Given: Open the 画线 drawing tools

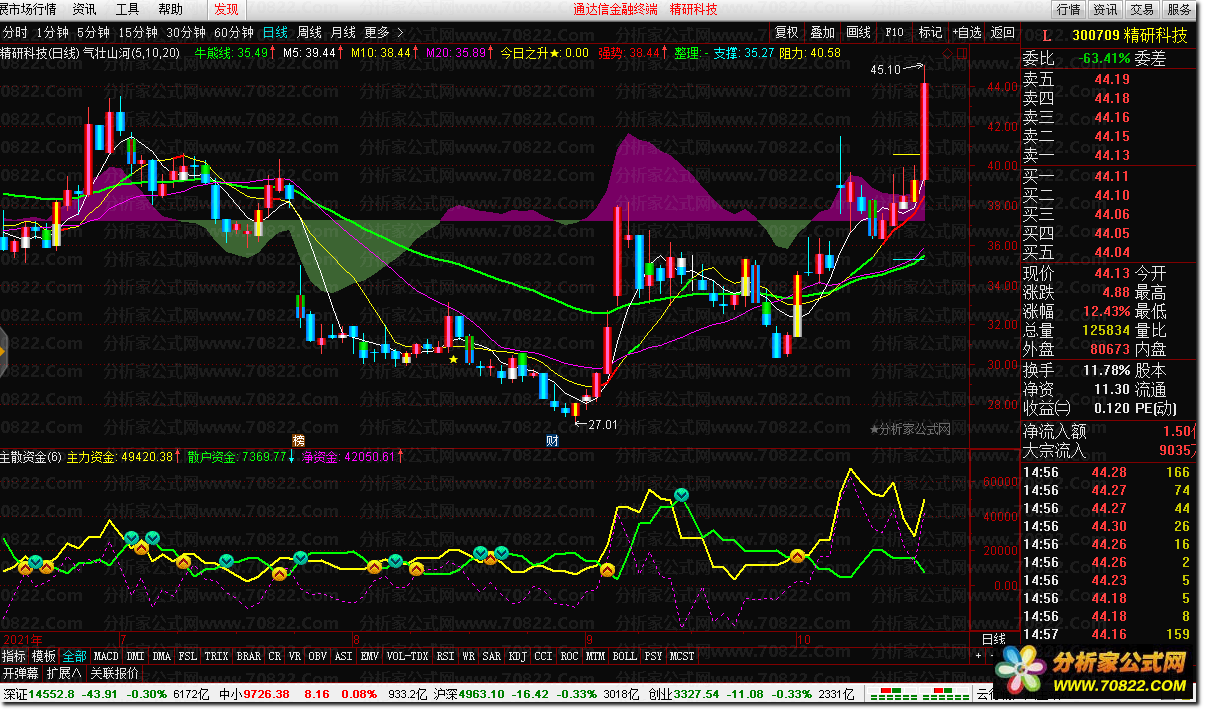Looking at the screenshot, I should tap(857, 32).
